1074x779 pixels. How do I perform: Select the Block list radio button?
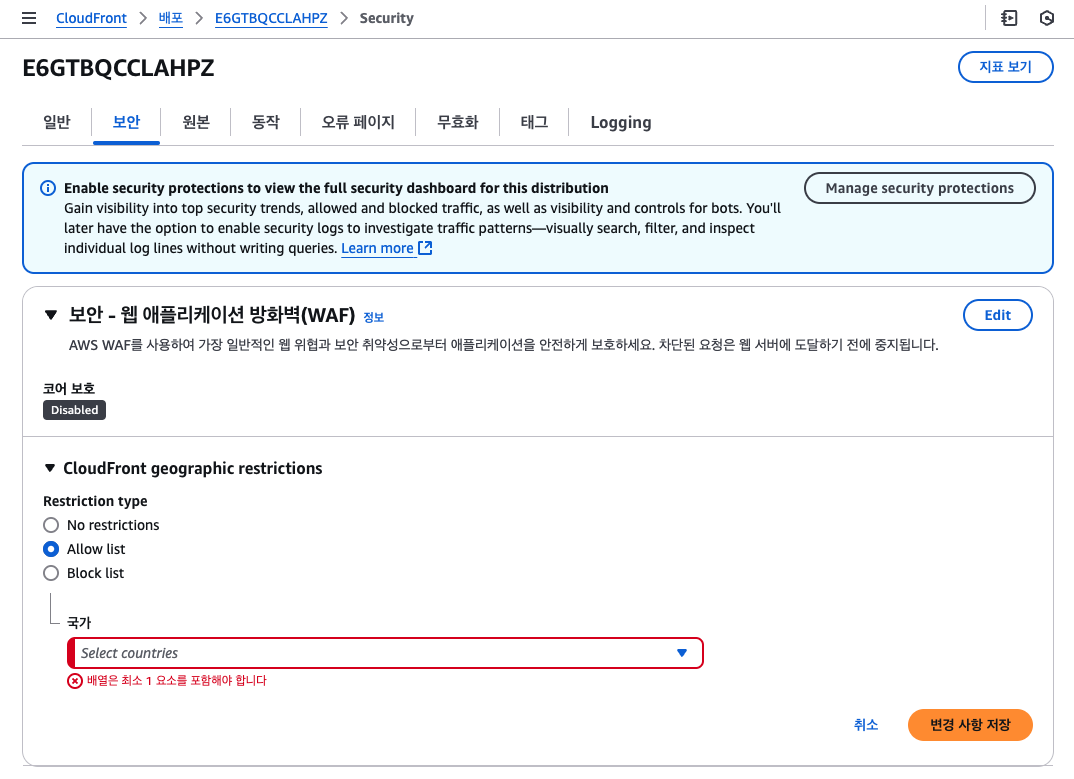(51, 573)
